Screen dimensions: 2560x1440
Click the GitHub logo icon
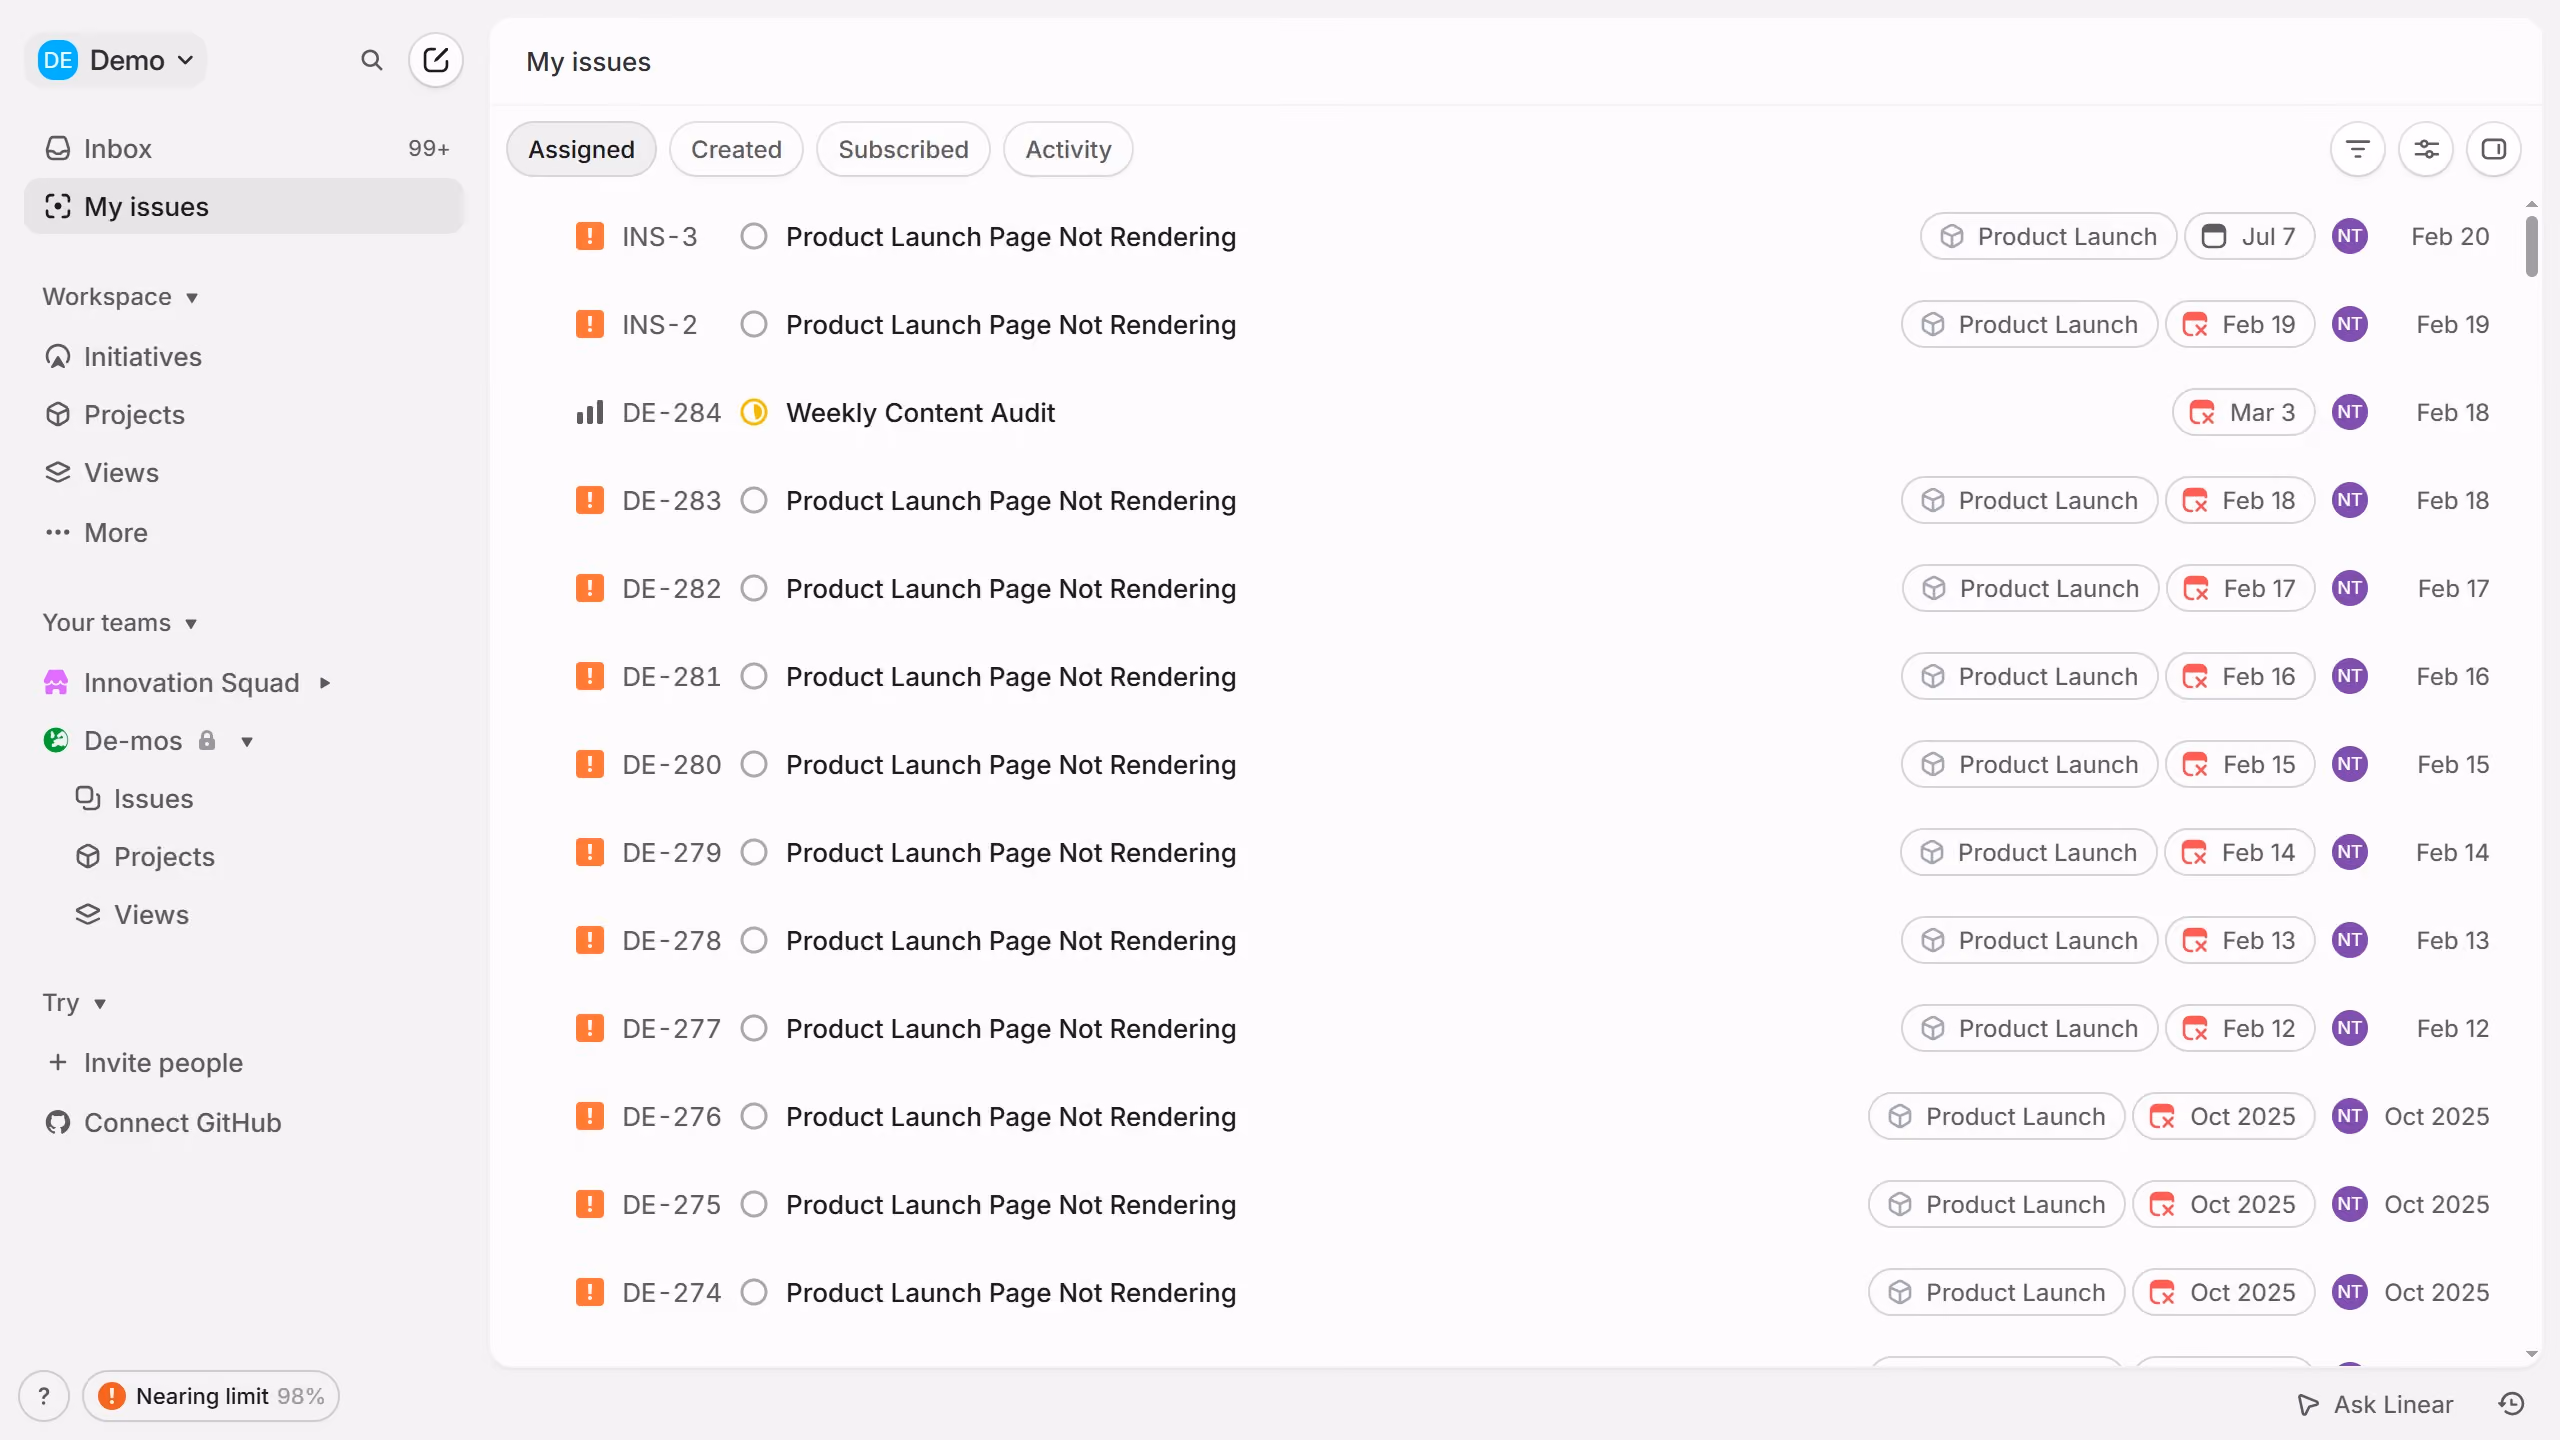(x=58, y=1123)
